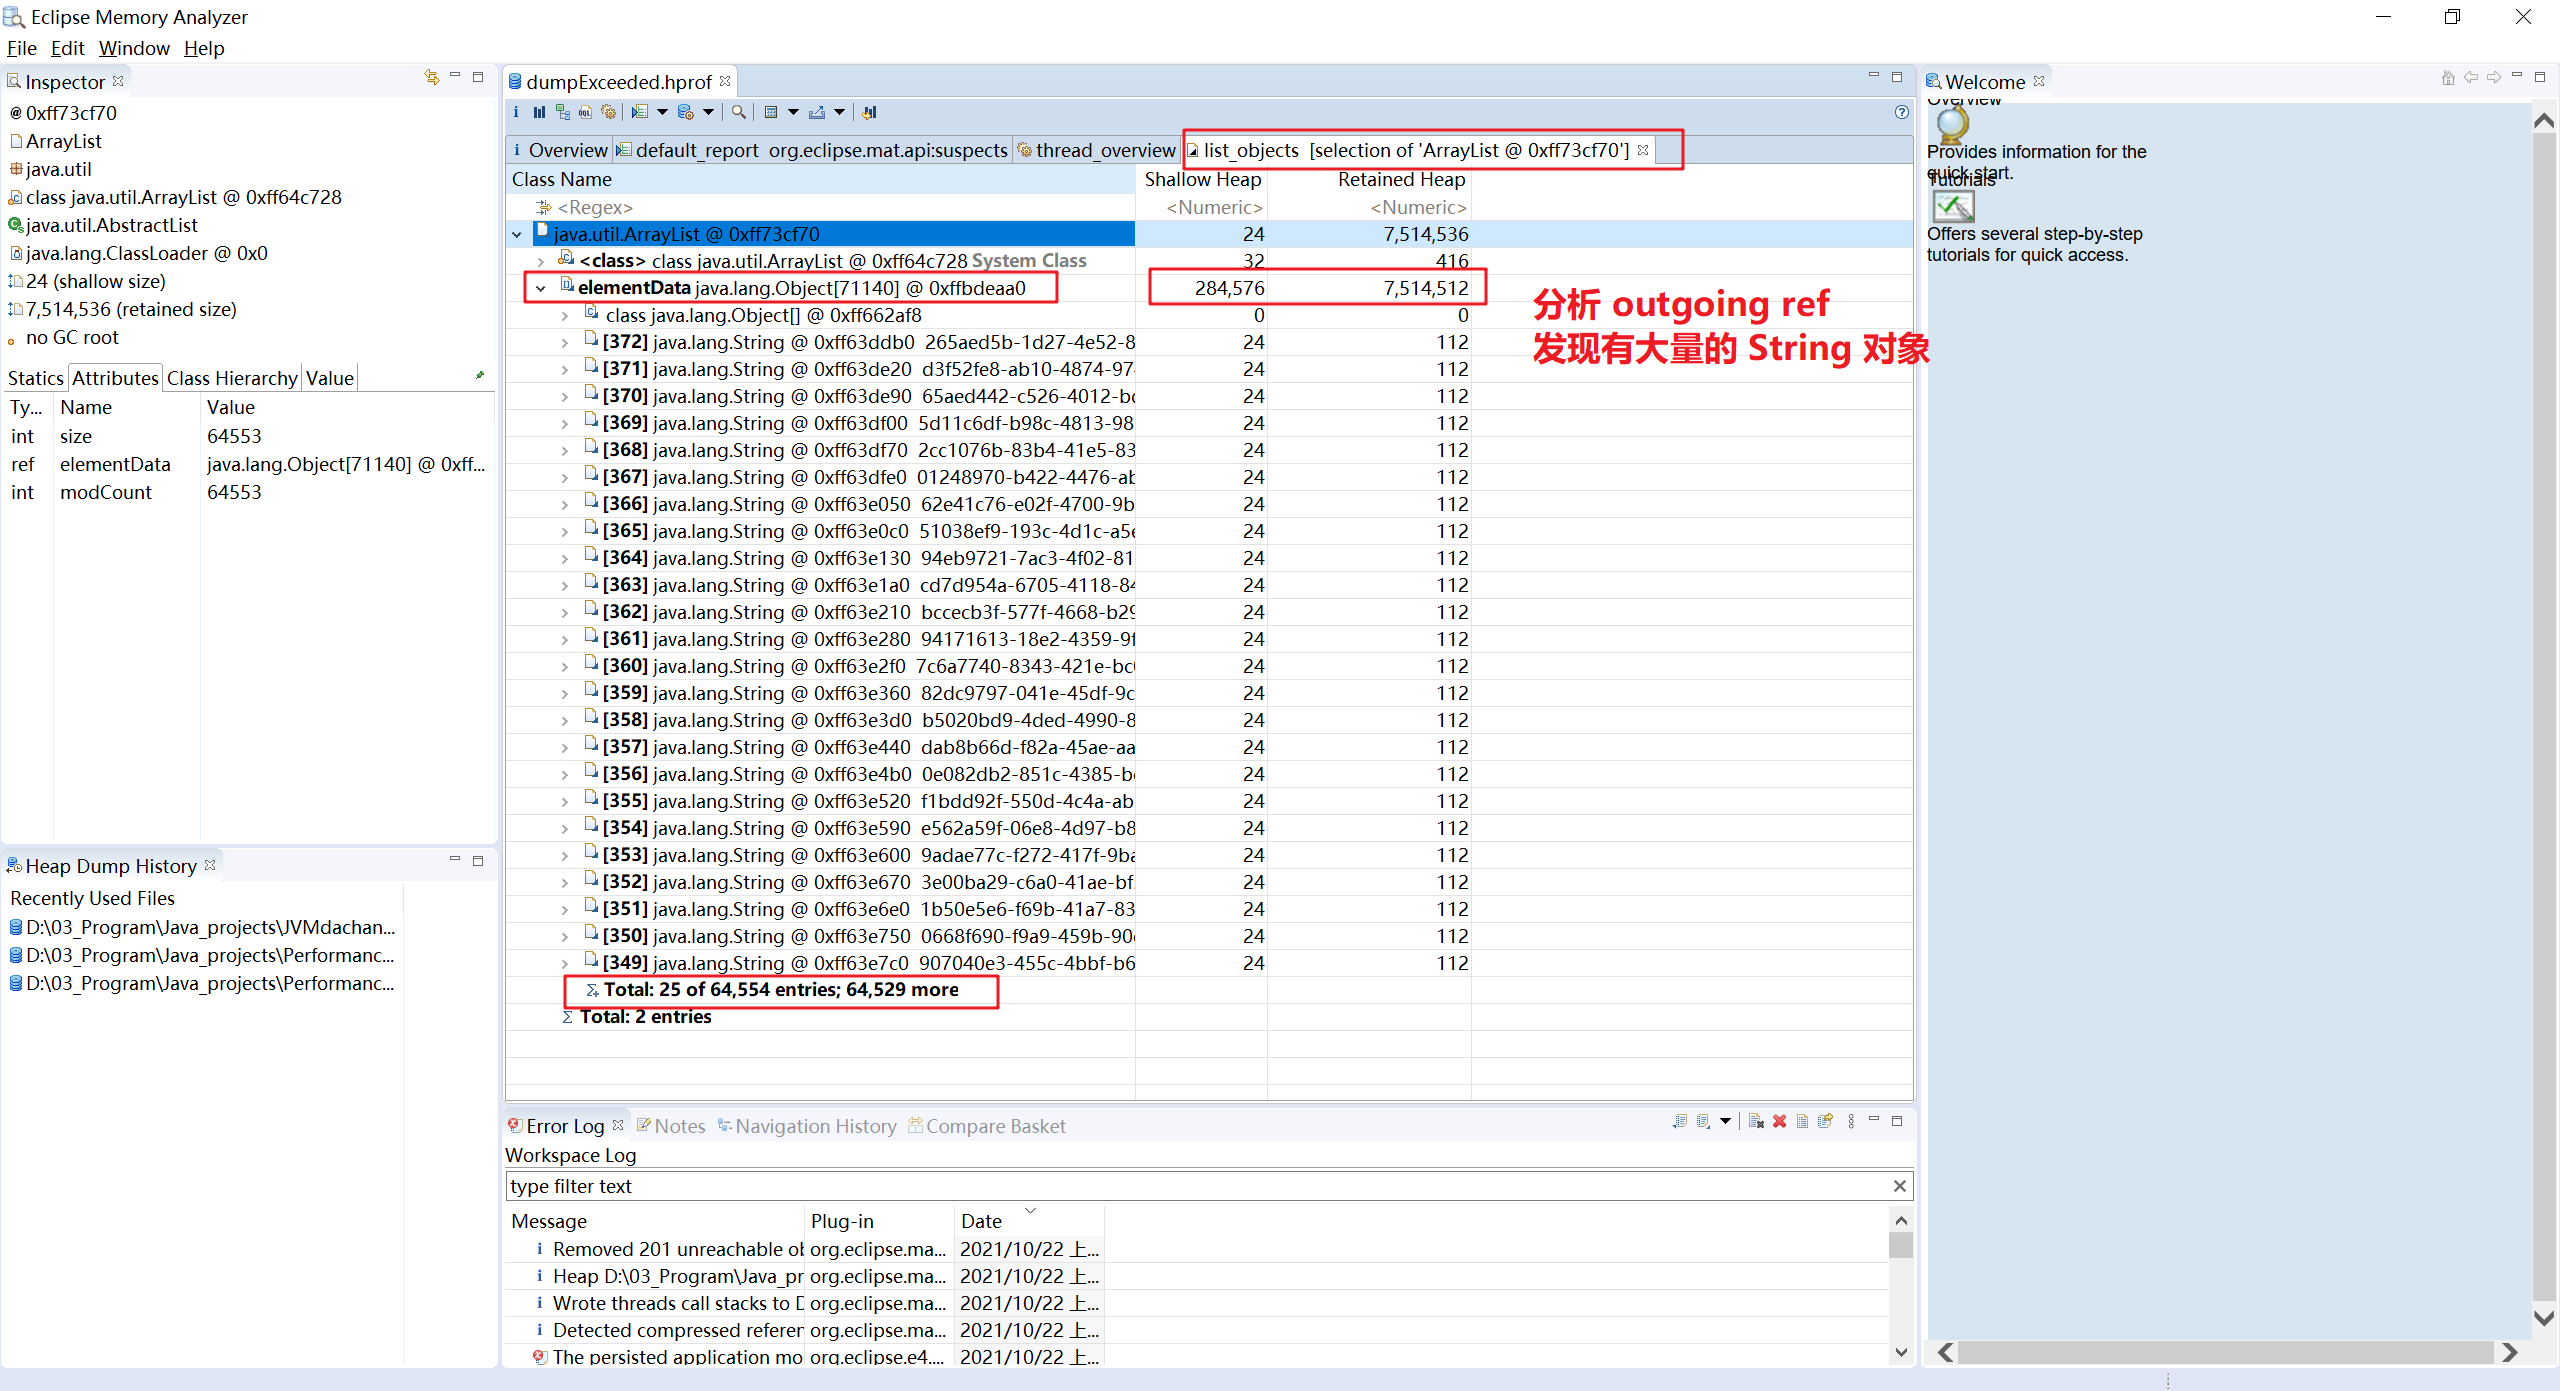Viewport: 2560px width, 1391px height.
Task: Open the OQL query editor icon
Action: pos(585,112)
